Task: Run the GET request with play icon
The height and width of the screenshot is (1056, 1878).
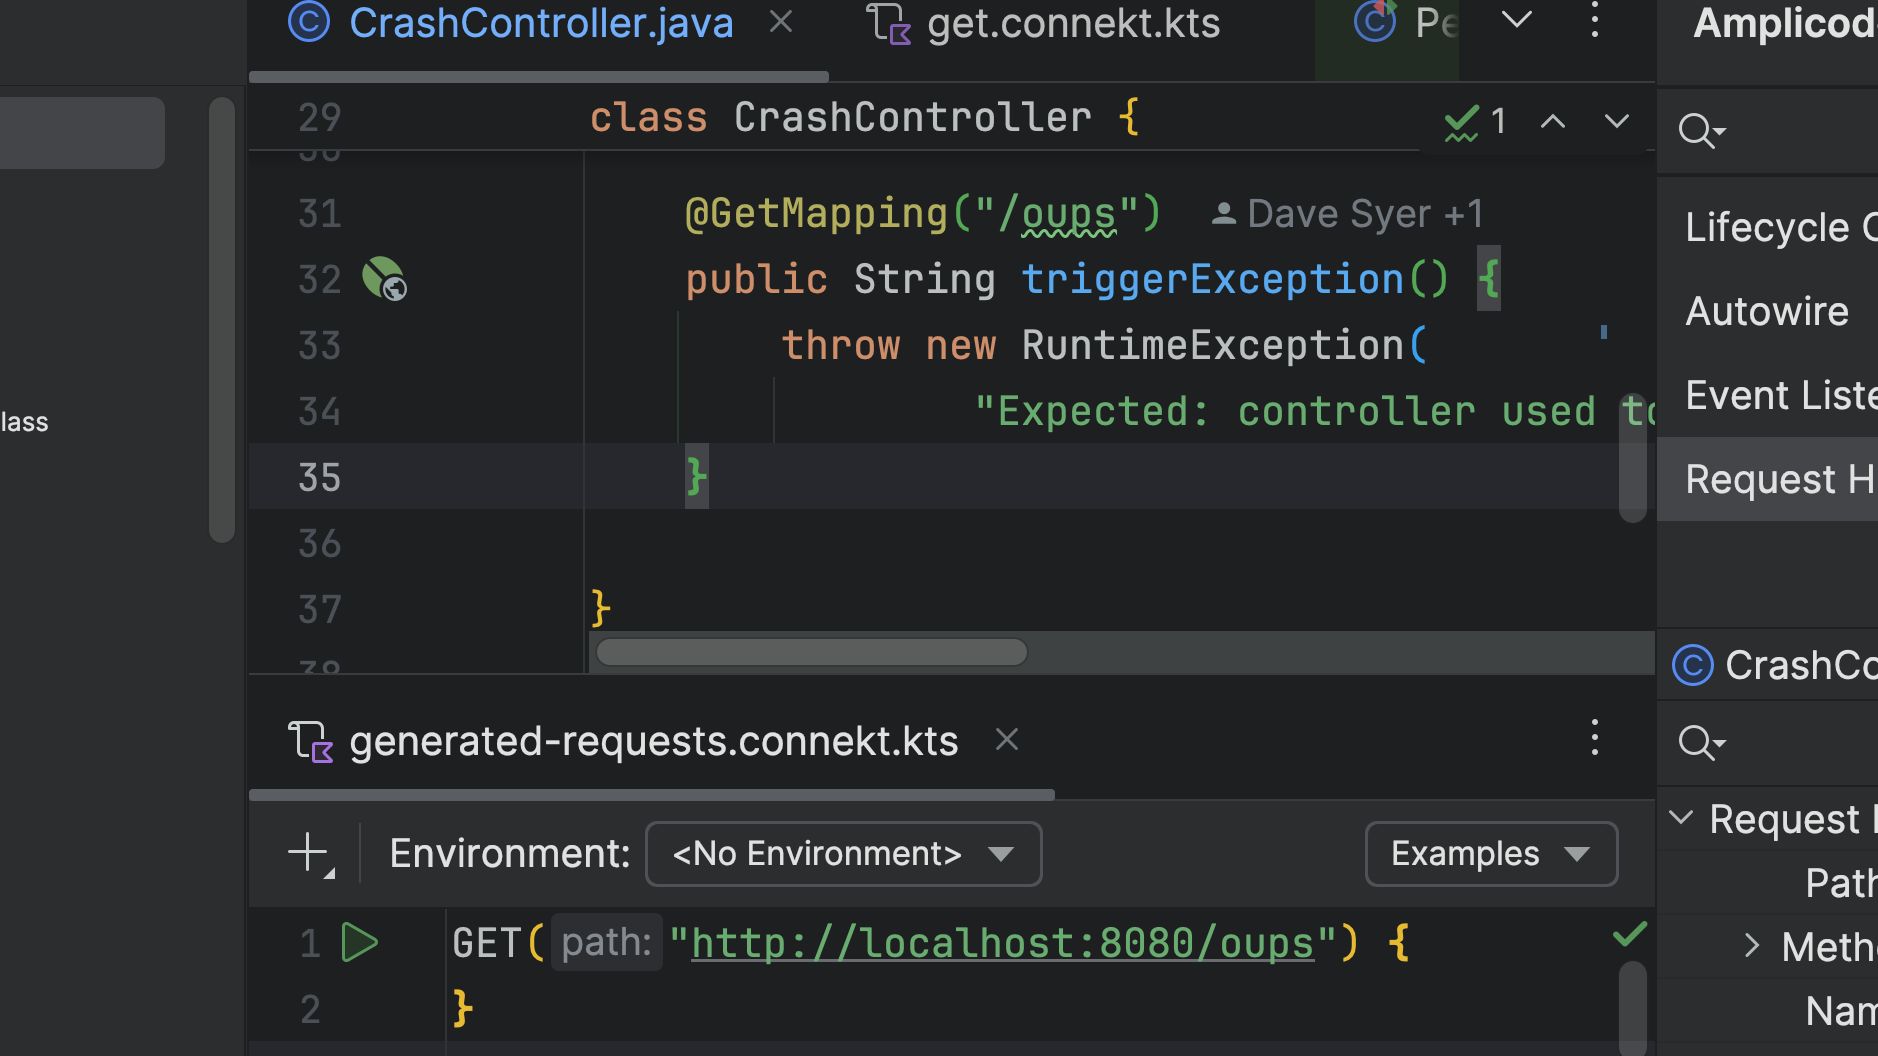Action: tap(360, 943)
